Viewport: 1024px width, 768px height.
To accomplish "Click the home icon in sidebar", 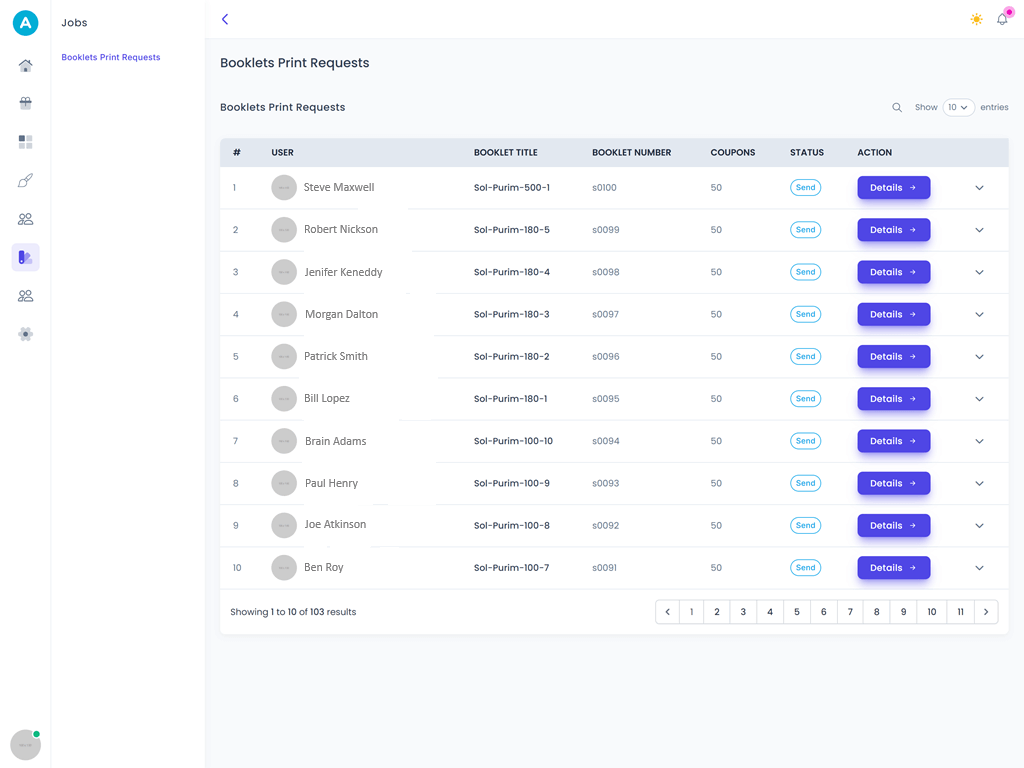I will pyautogui.click(x=26, y=66).
